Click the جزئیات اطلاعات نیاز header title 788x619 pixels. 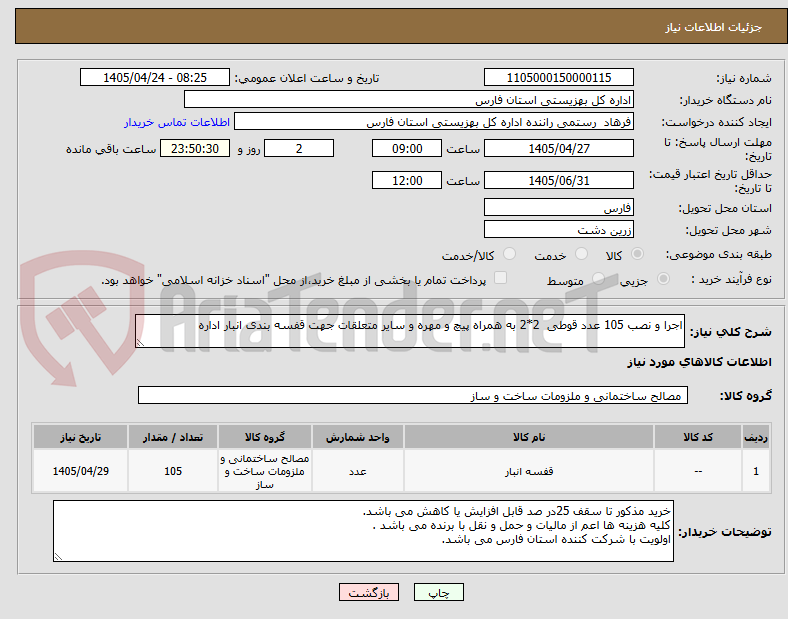tap(713, 27)
